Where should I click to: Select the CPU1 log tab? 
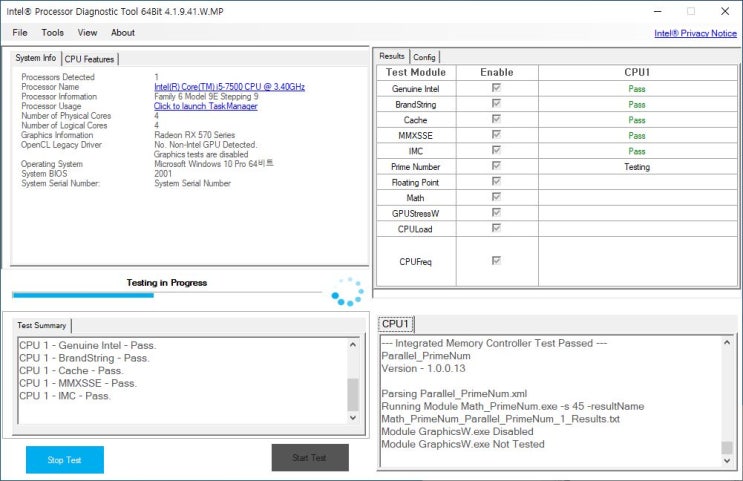(396, 324)
